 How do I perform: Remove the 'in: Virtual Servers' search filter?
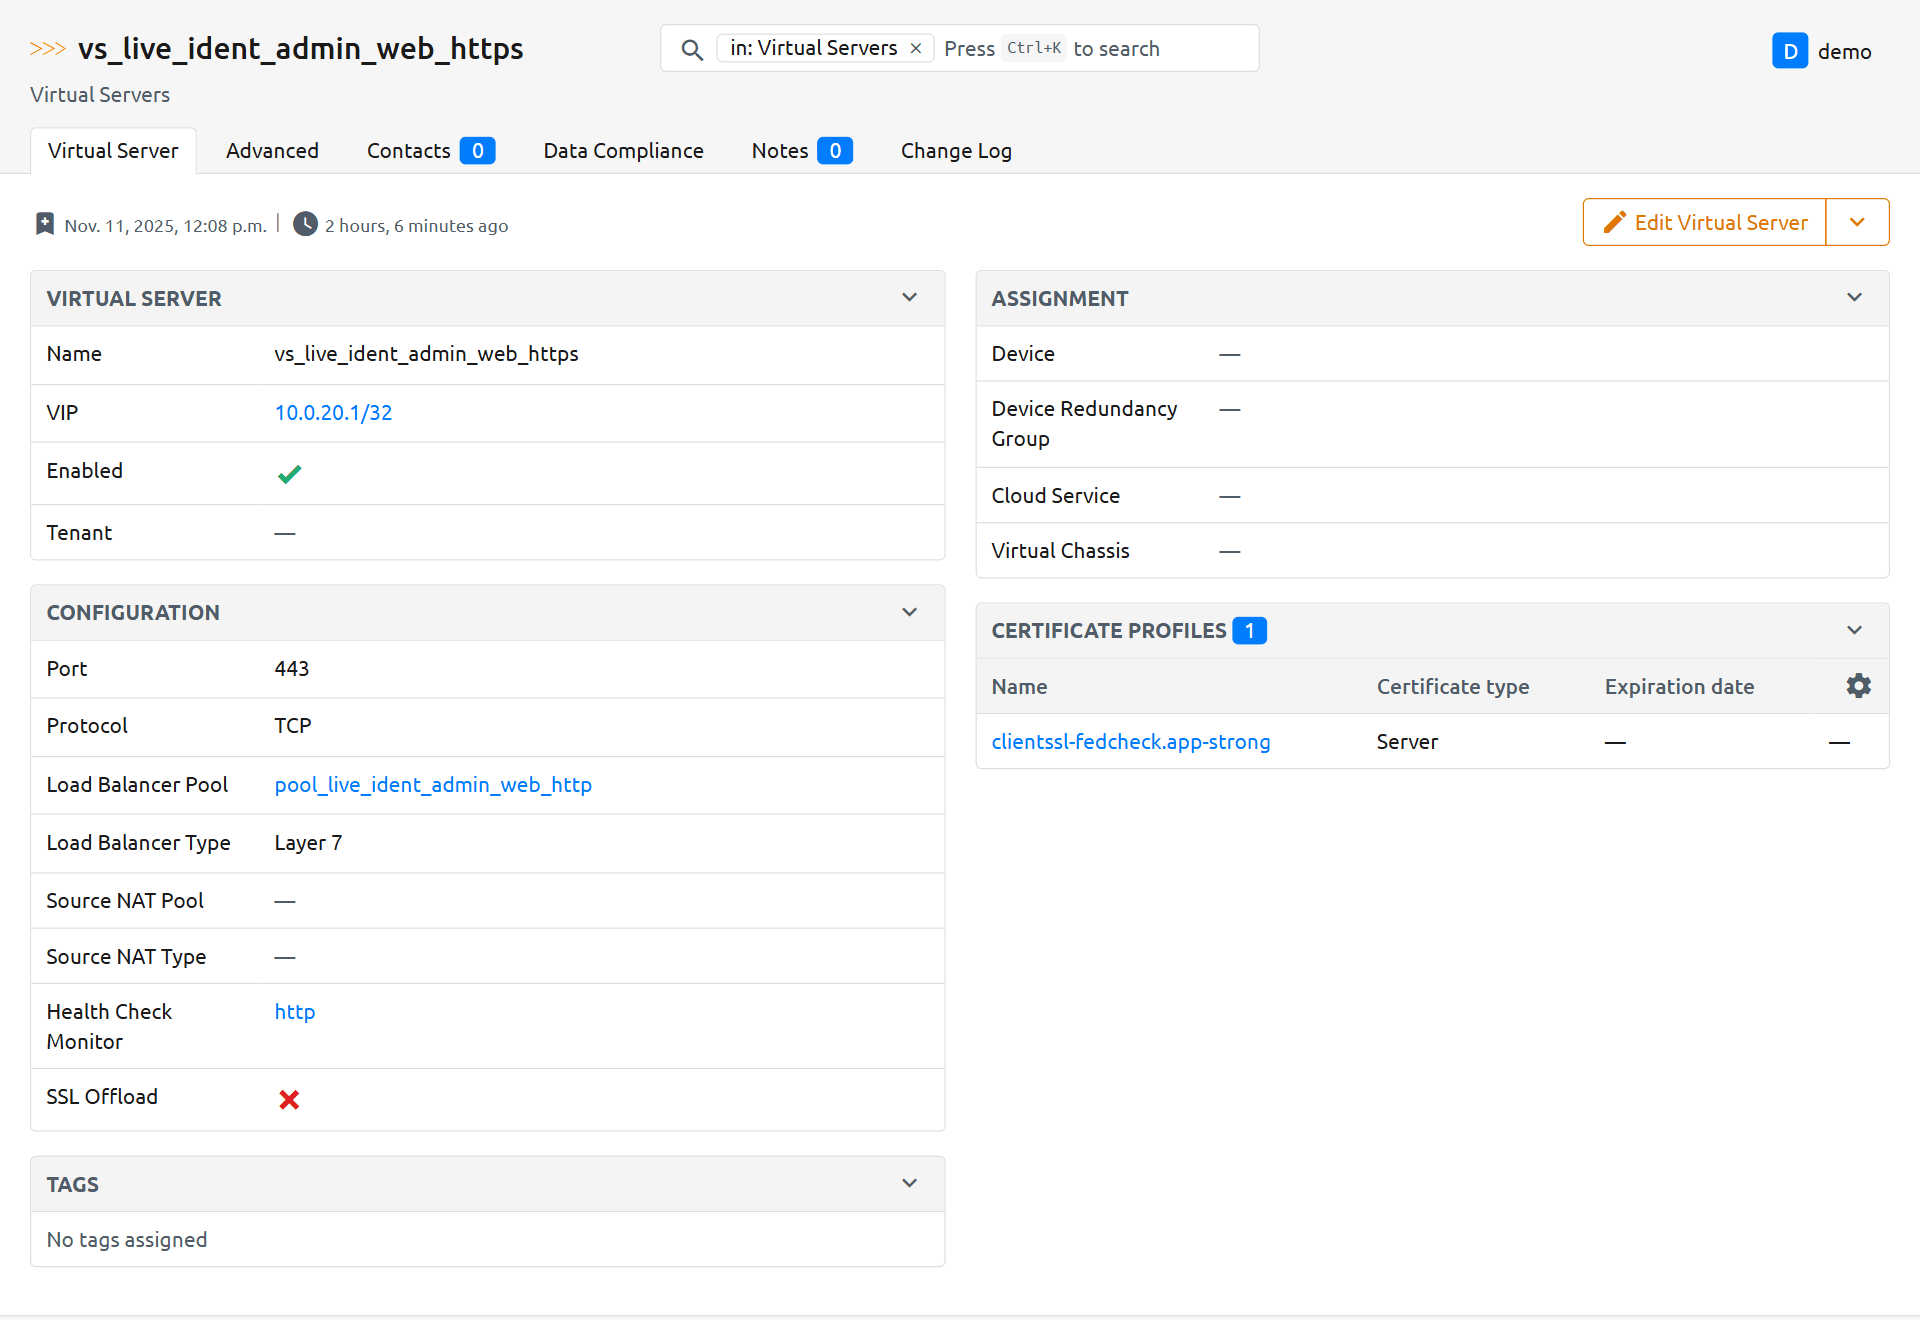click(916, 48)
